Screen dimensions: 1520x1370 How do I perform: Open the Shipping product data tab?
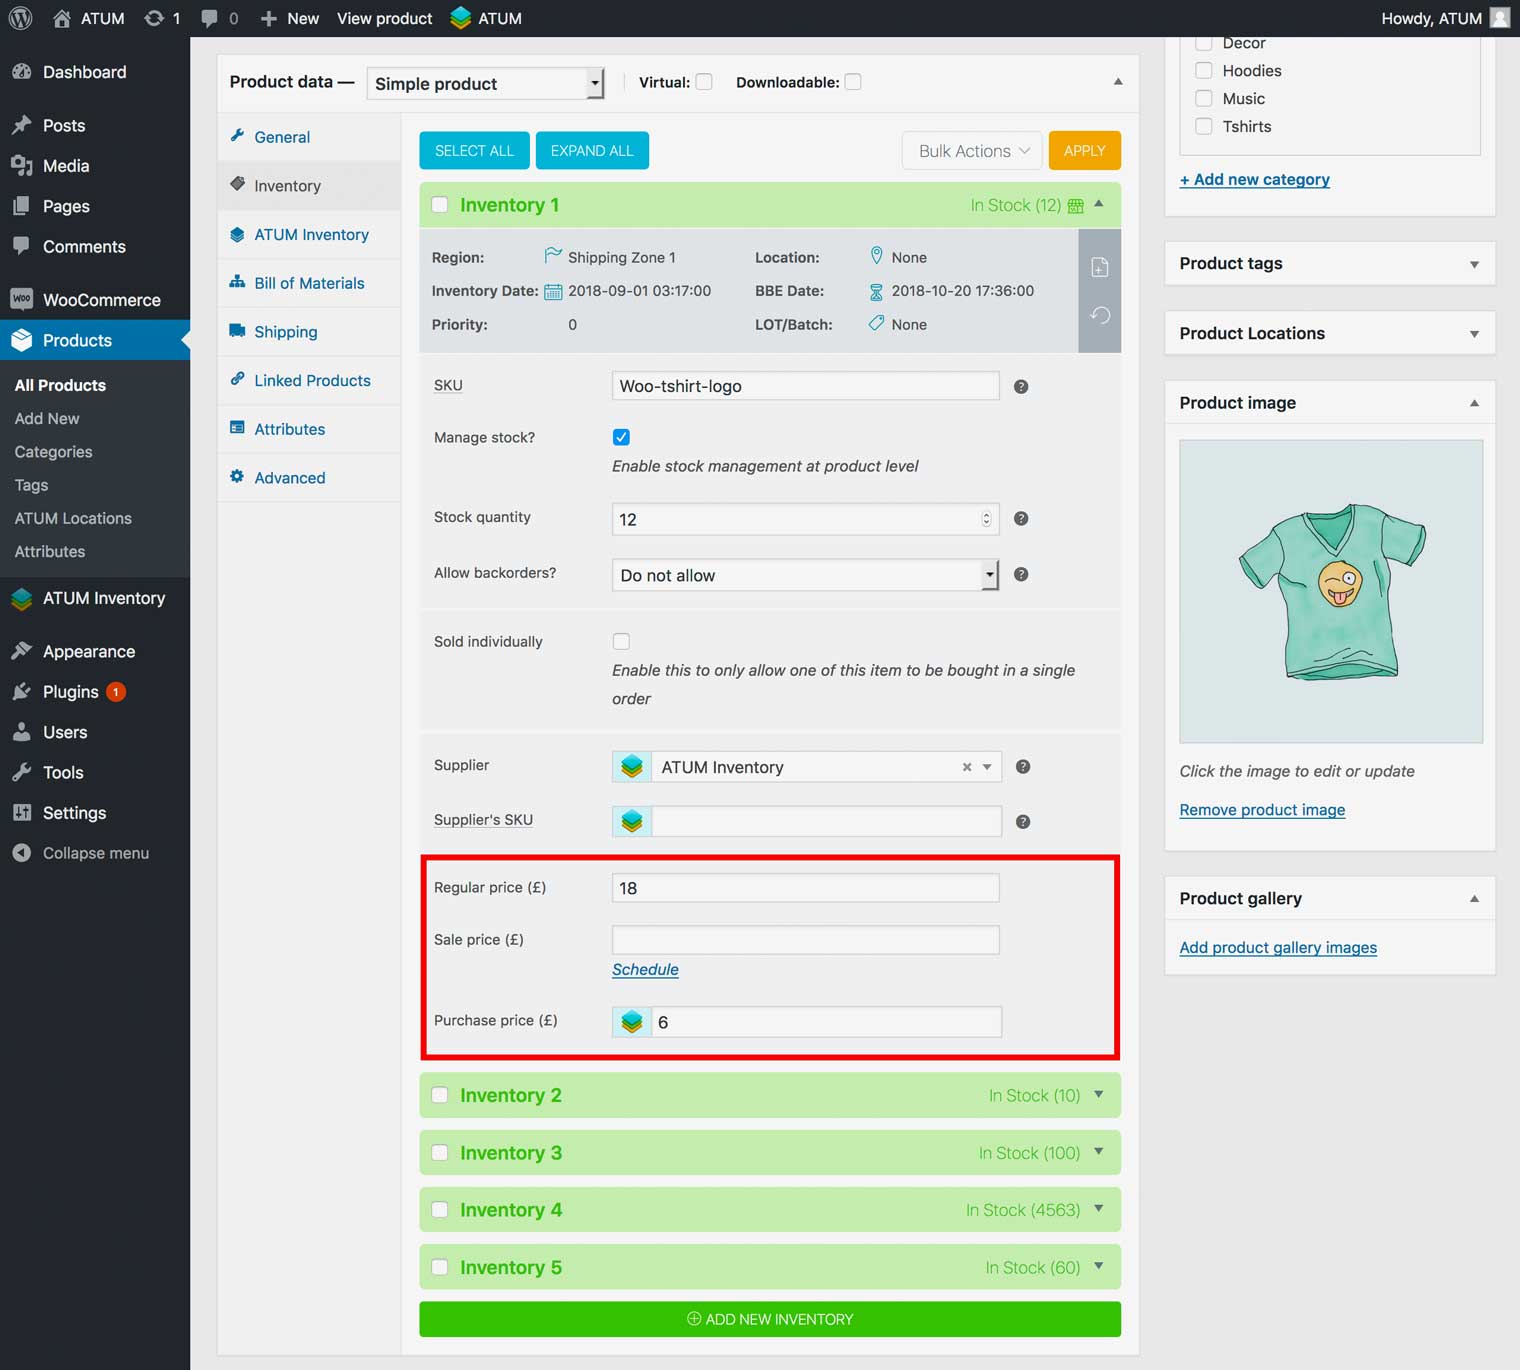tap(285, 332)
